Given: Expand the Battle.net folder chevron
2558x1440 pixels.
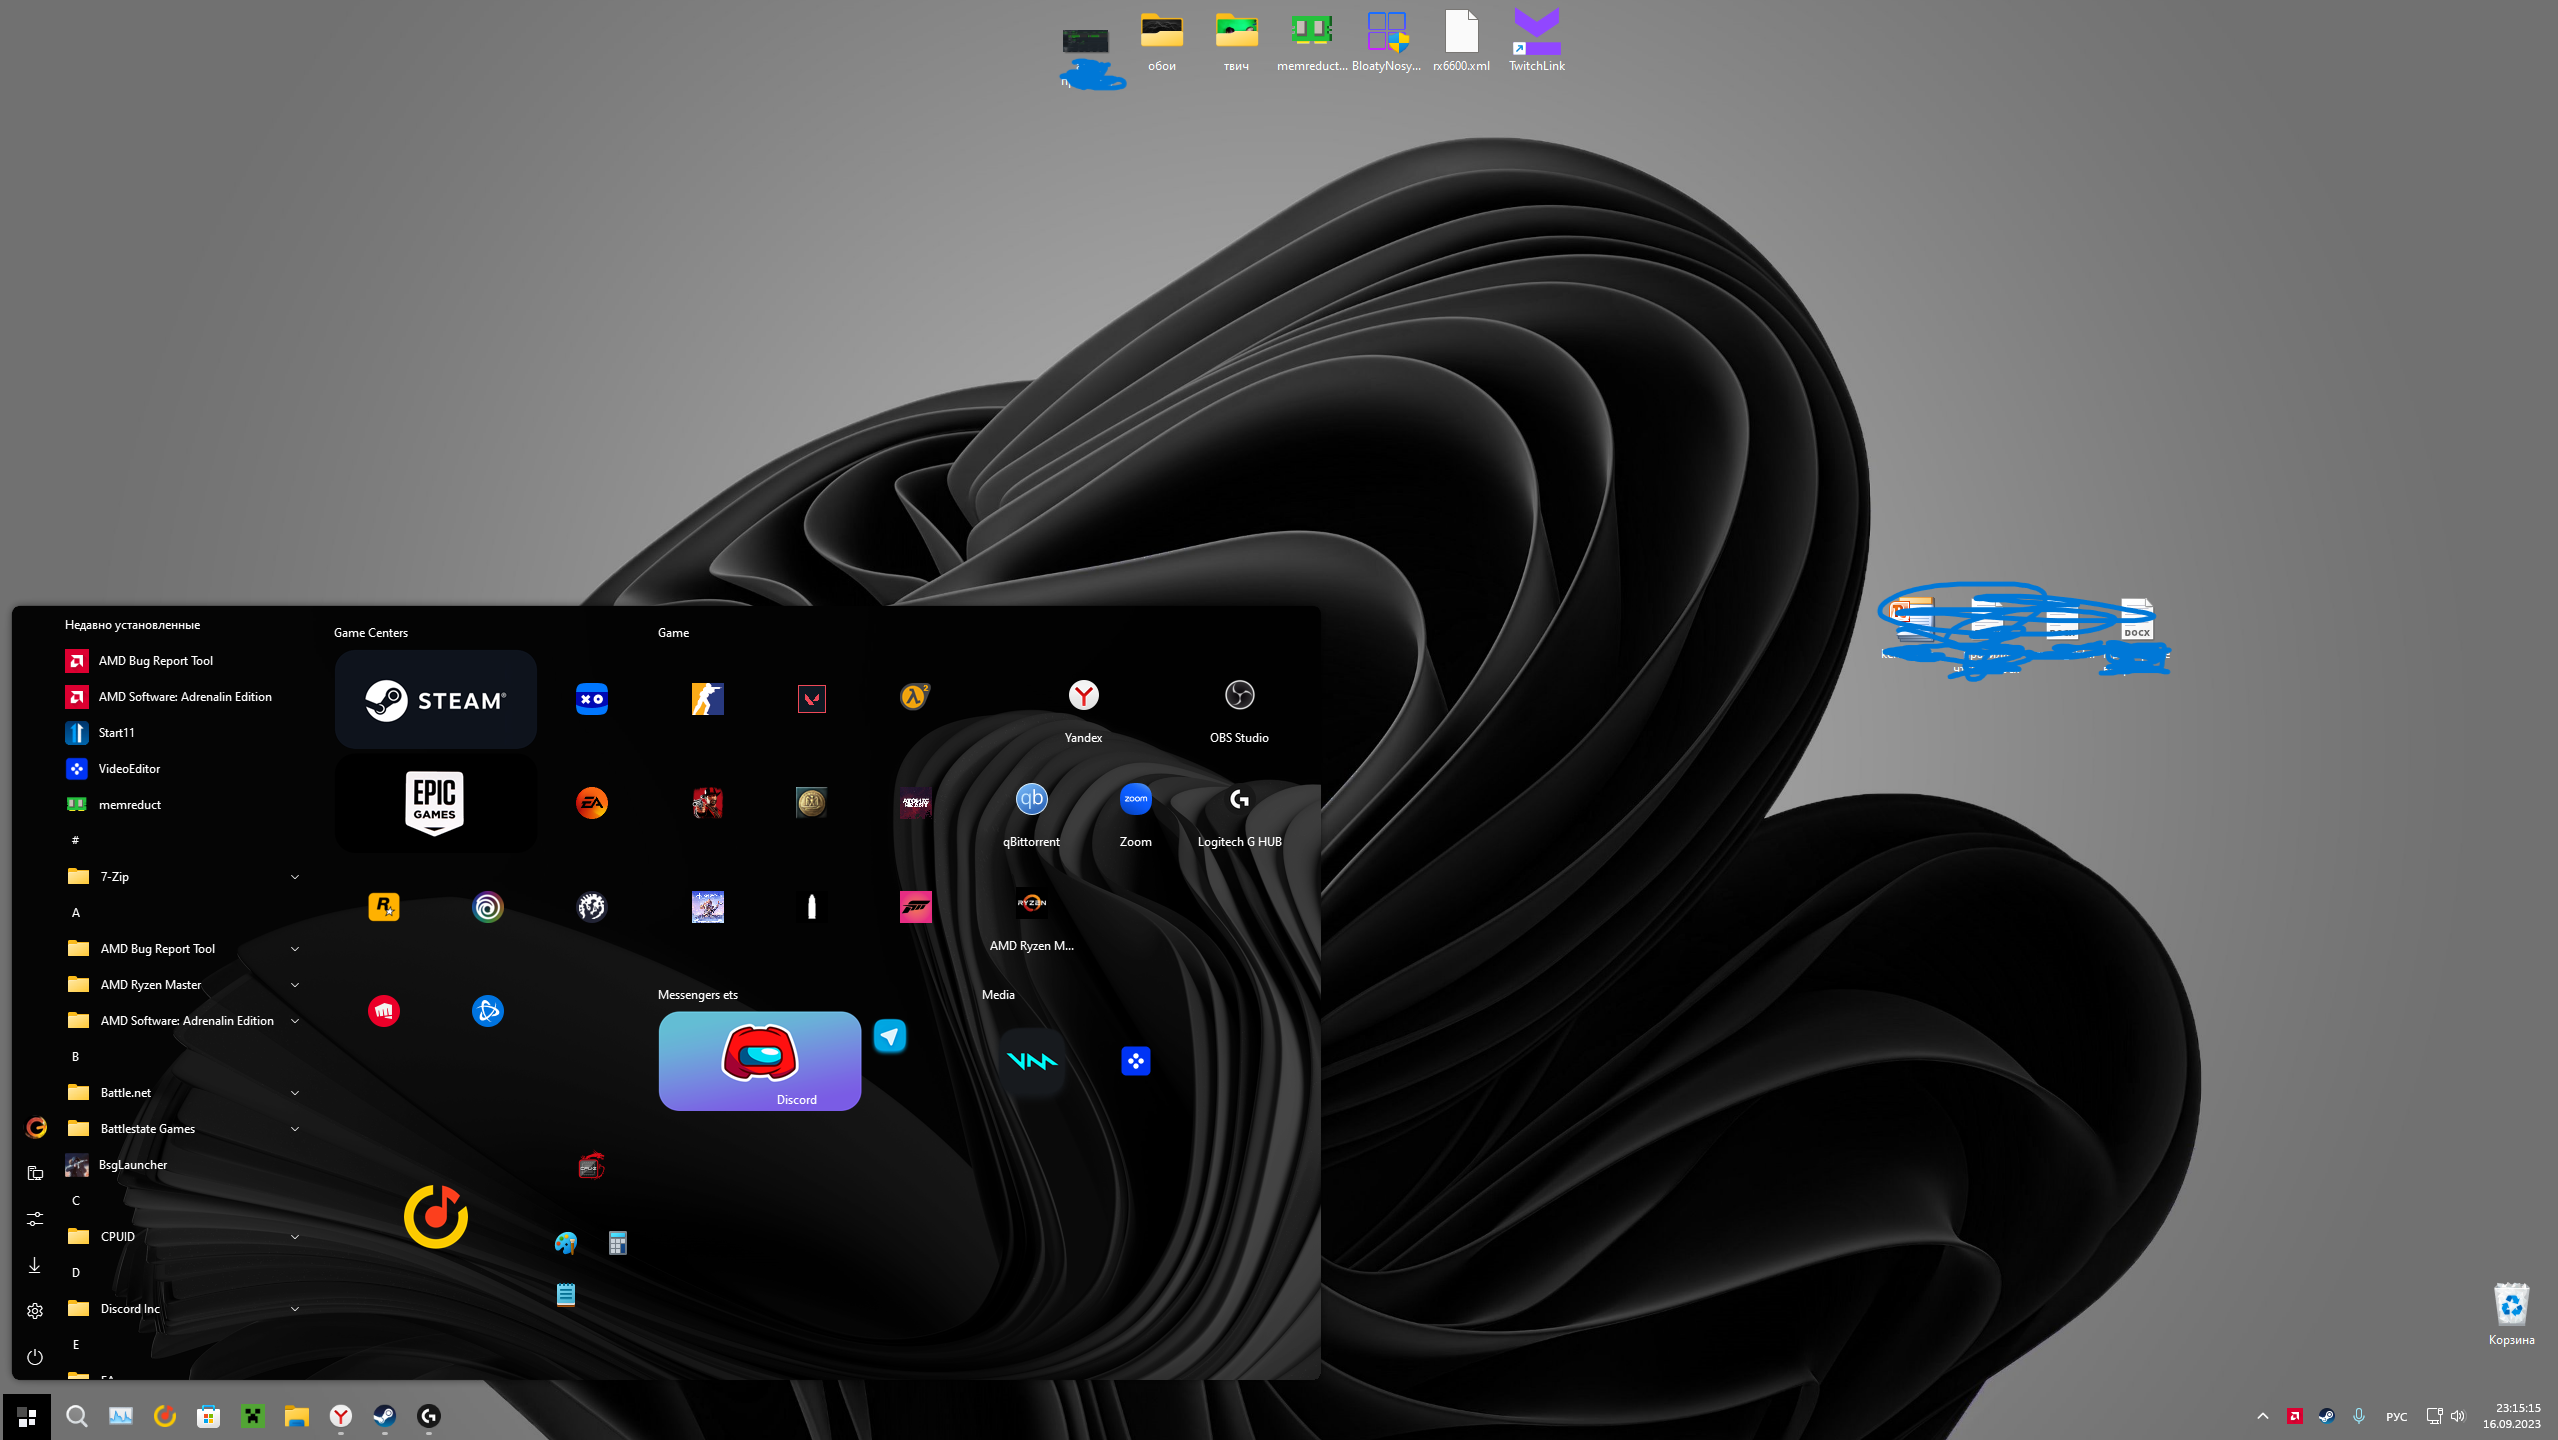Looking at the screenshot, I should coord(295,1093).
